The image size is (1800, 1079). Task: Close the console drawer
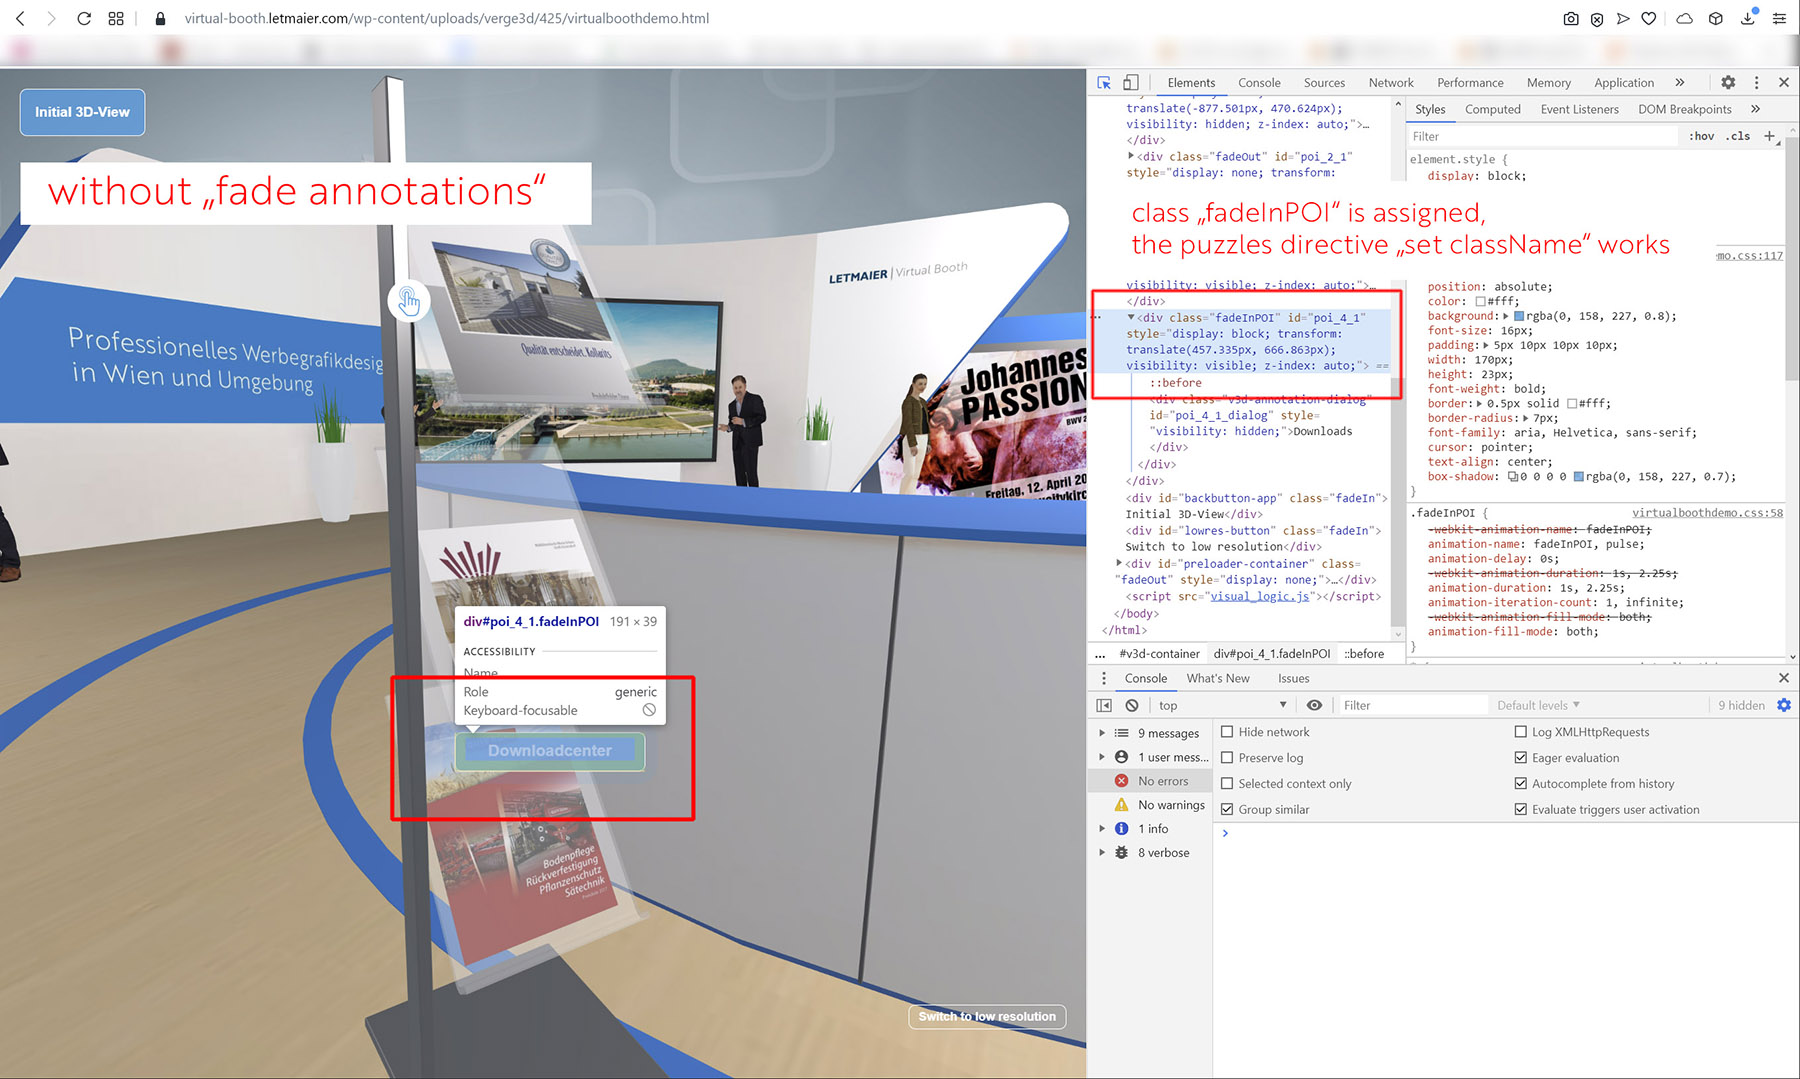(x=1784, y=678)
